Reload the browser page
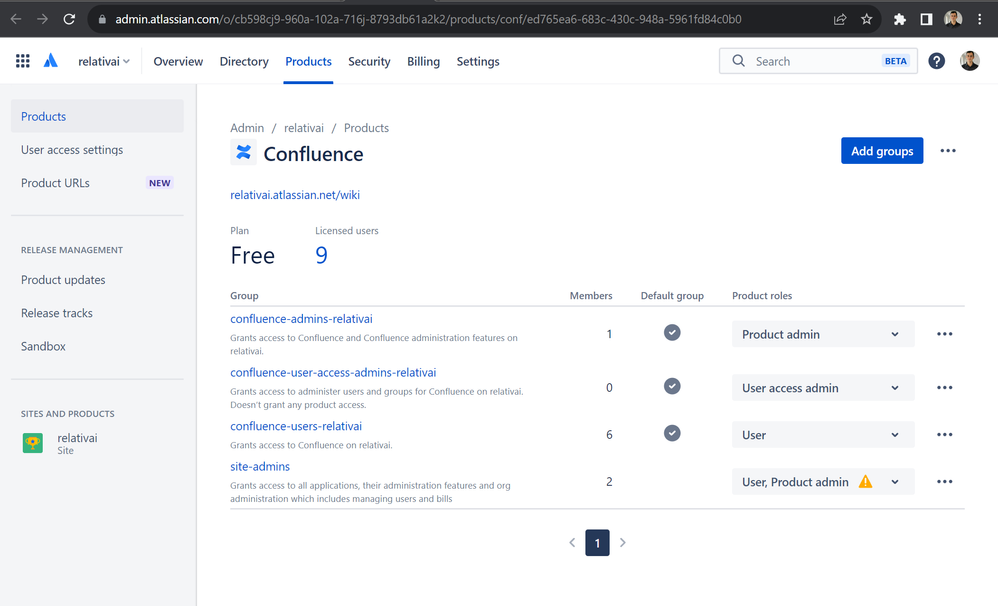The image size is (998, 606). pyautogui.click(x=69, y=19)
